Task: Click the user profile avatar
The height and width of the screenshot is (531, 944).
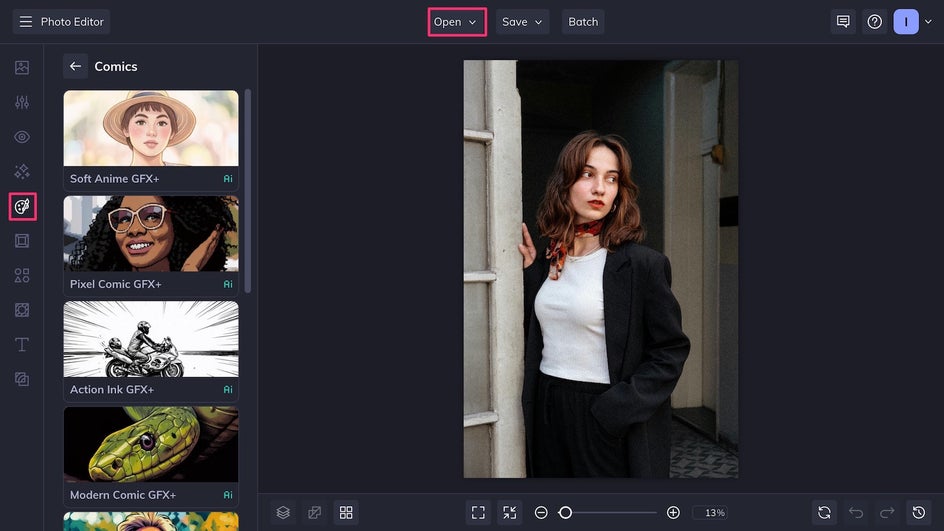Action: point(906,22)
